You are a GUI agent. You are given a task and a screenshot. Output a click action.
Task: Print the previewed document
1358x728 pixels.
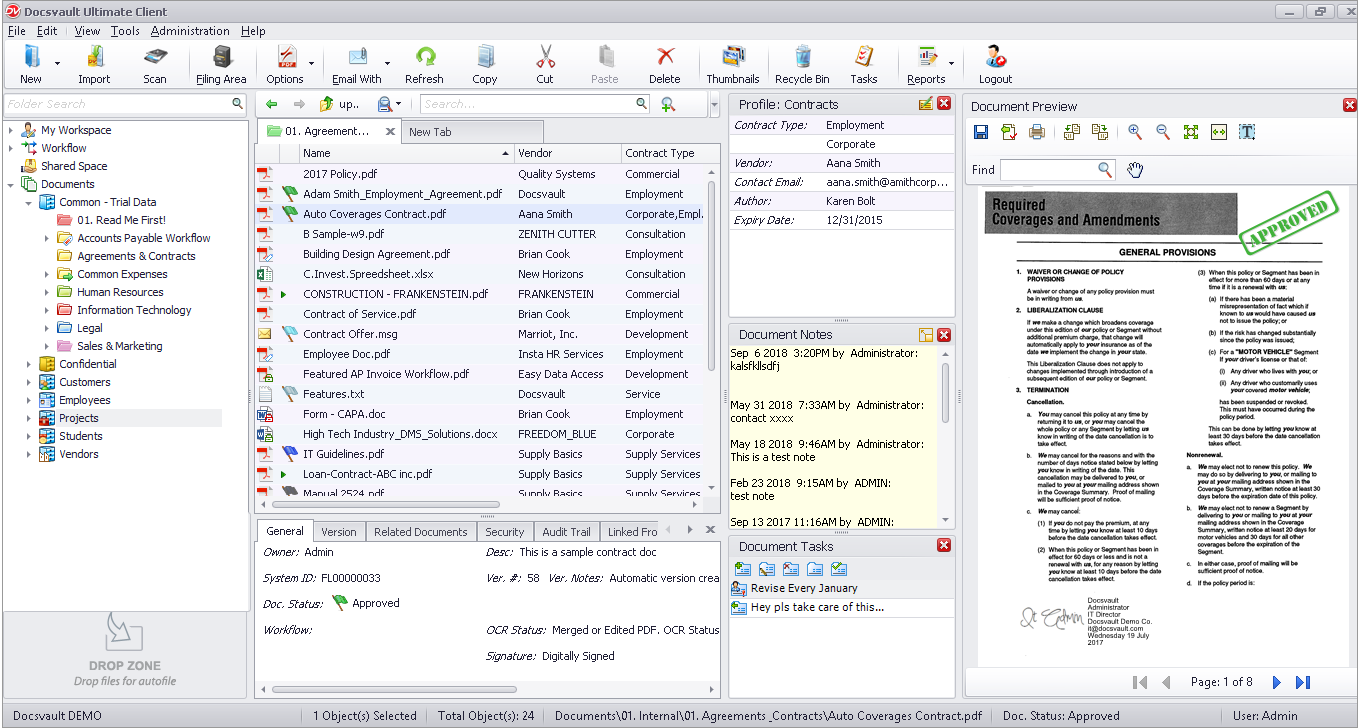coord(1037,132)
